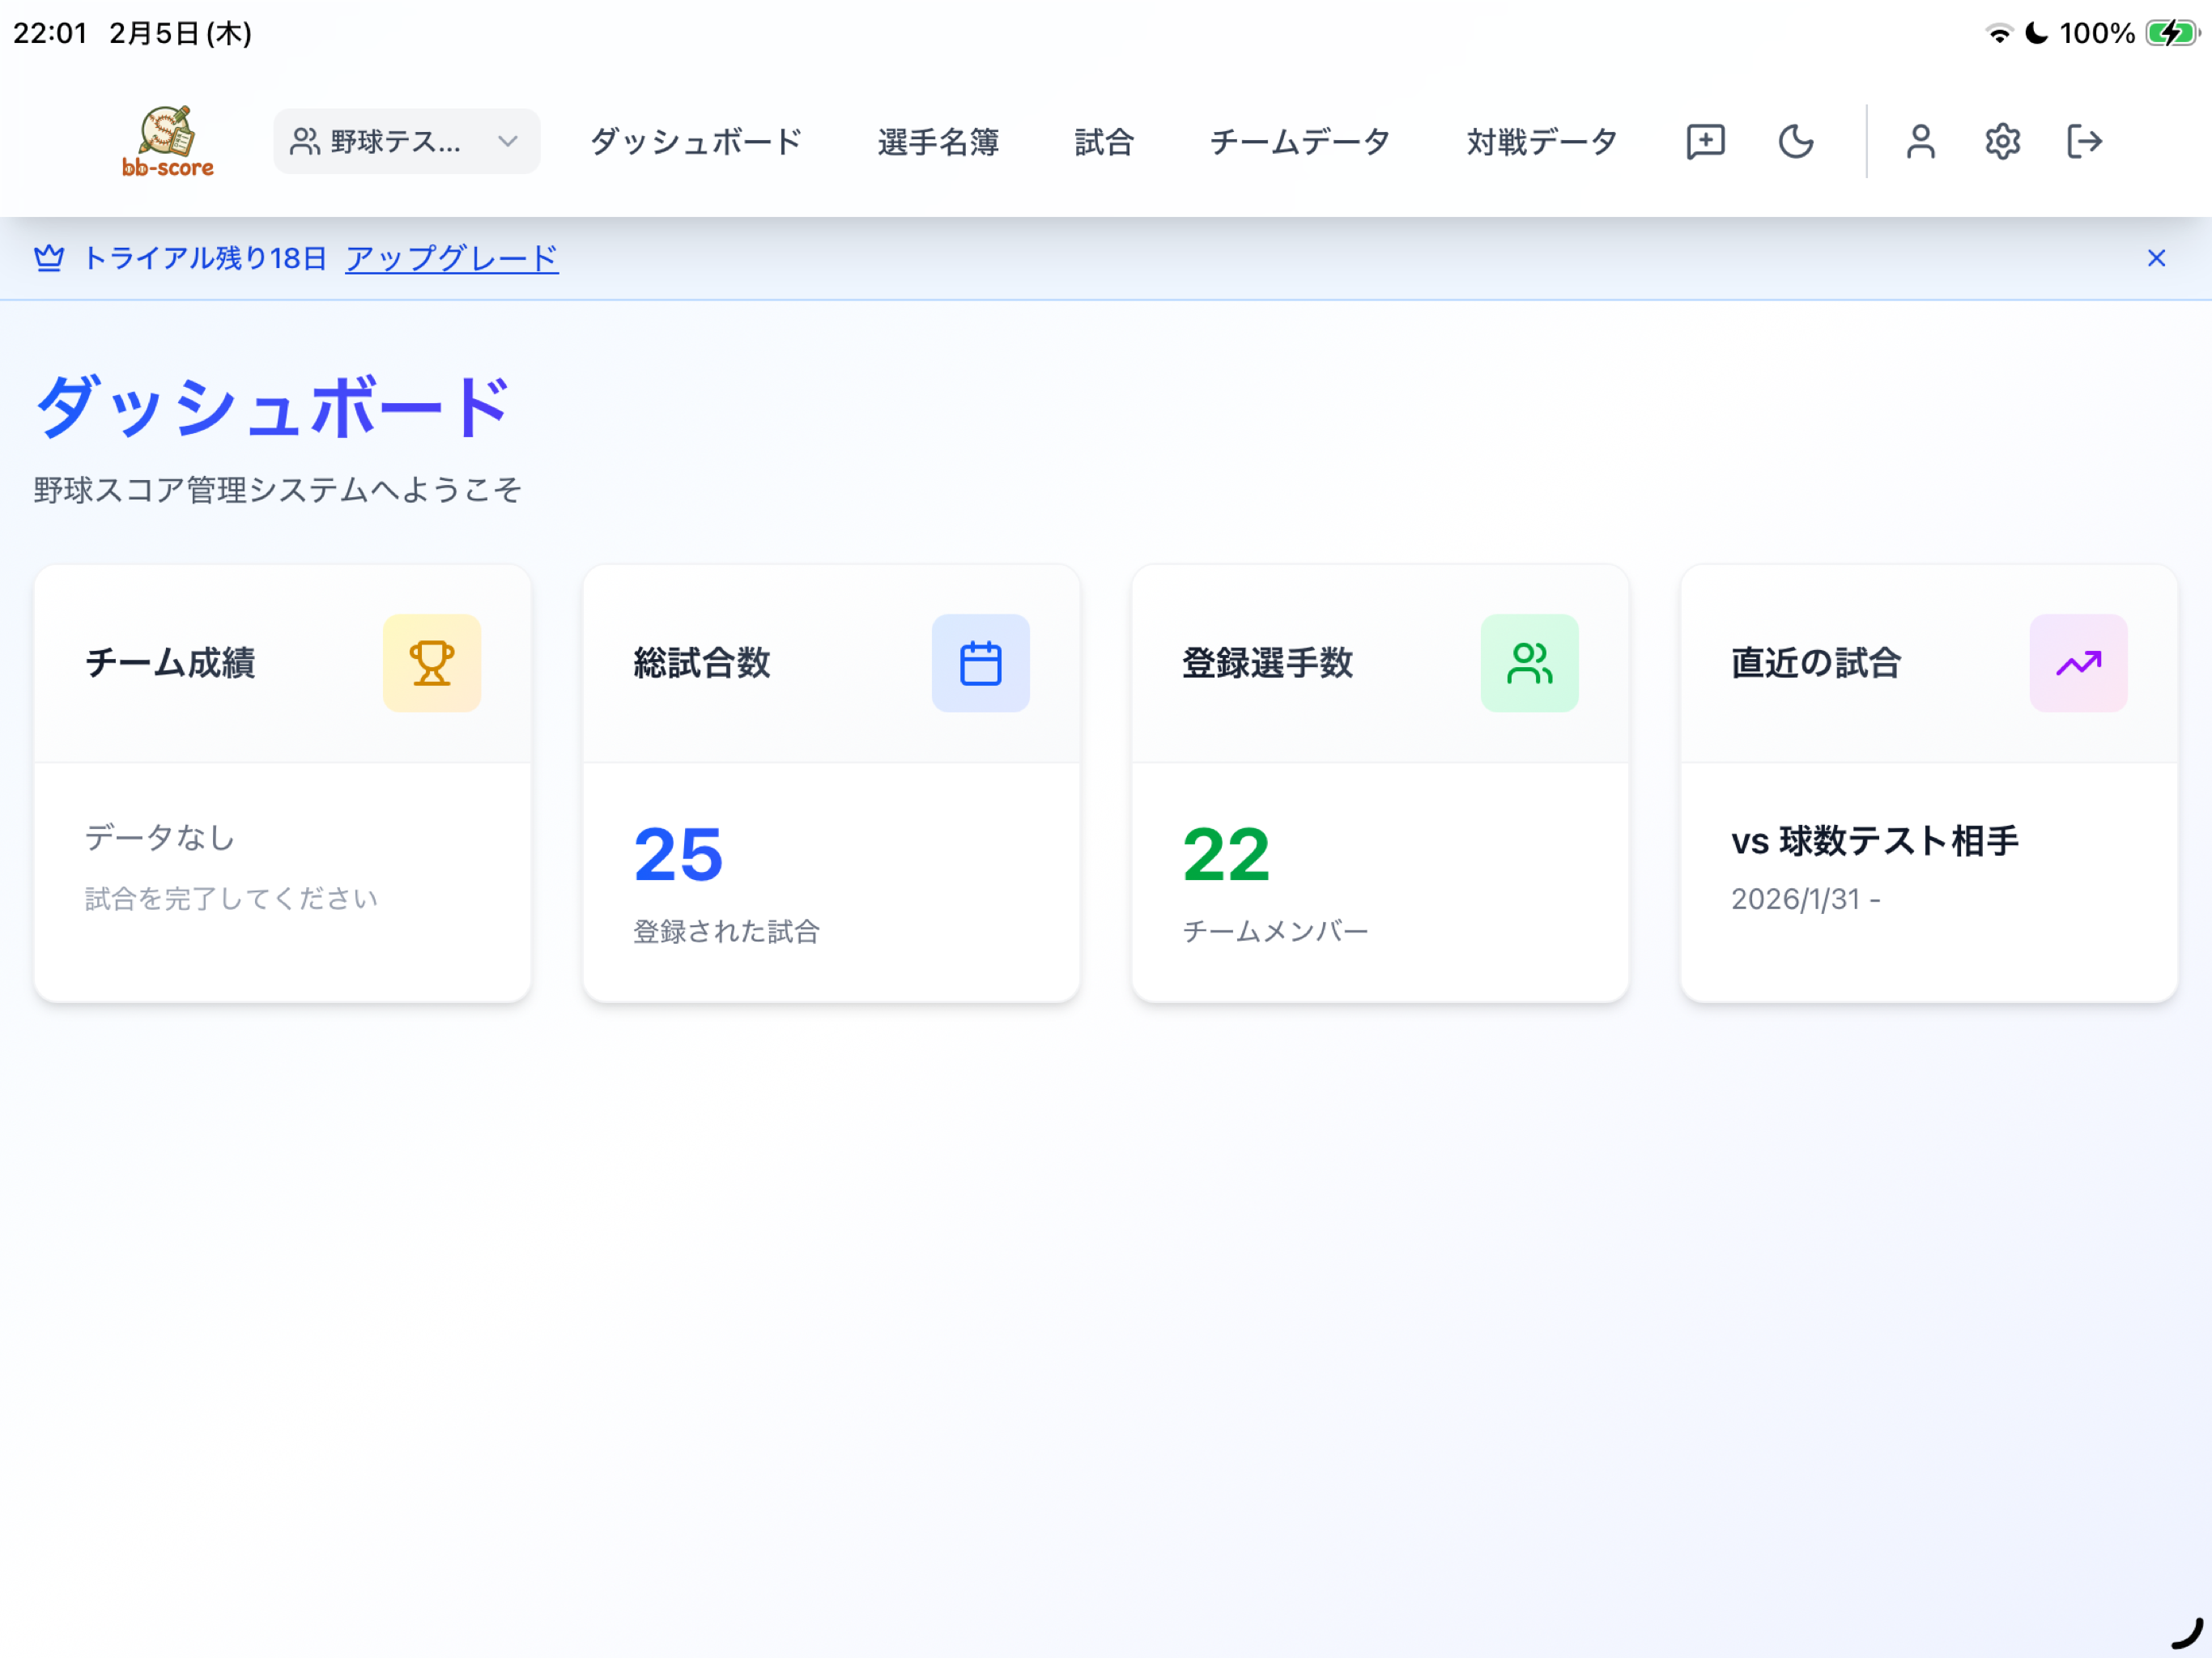
Task: Click the trophy icon on チーム成績 card
Action: click(432, 663)
